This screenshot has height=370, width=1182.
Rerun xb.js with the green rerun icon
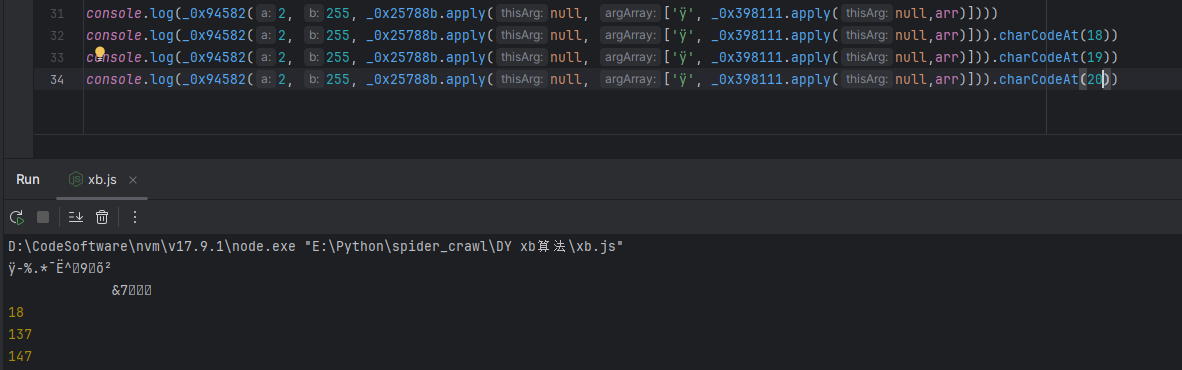coord(17,217)
